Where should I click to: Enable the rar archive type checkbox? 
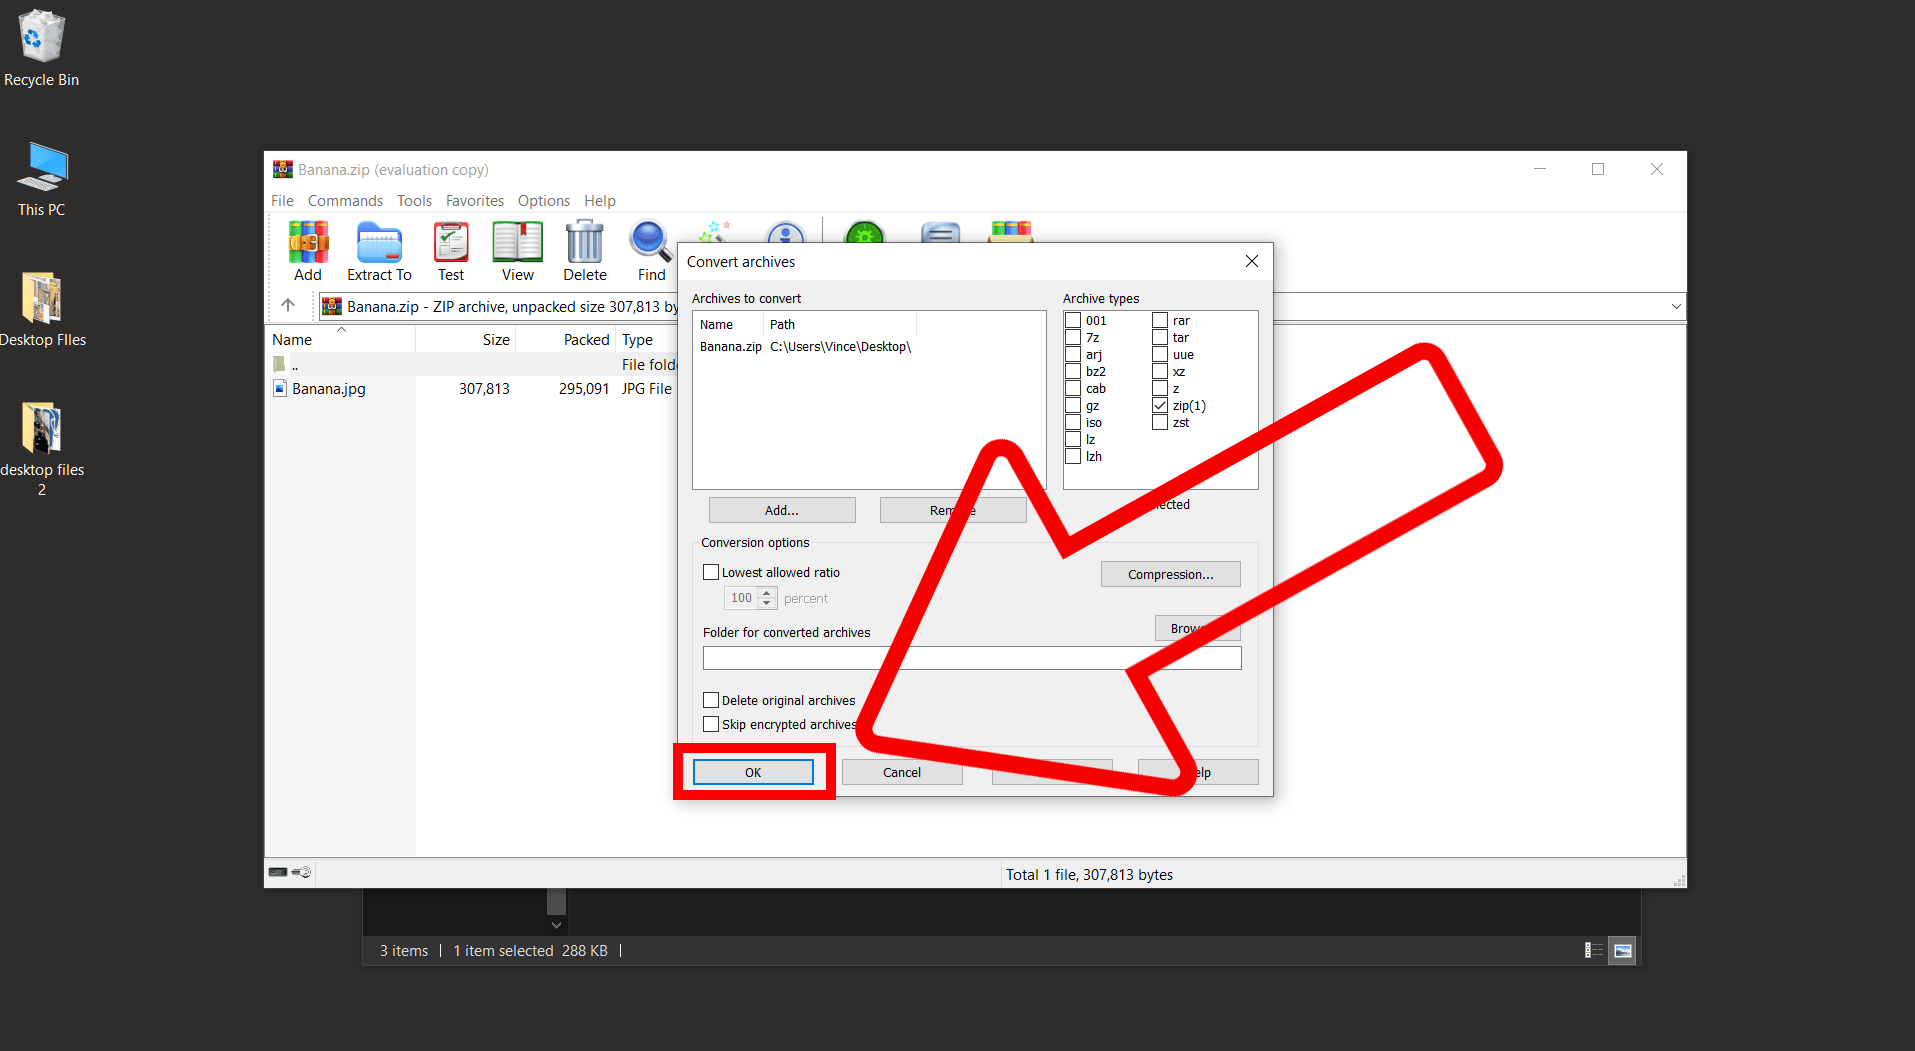point(1160,320)
